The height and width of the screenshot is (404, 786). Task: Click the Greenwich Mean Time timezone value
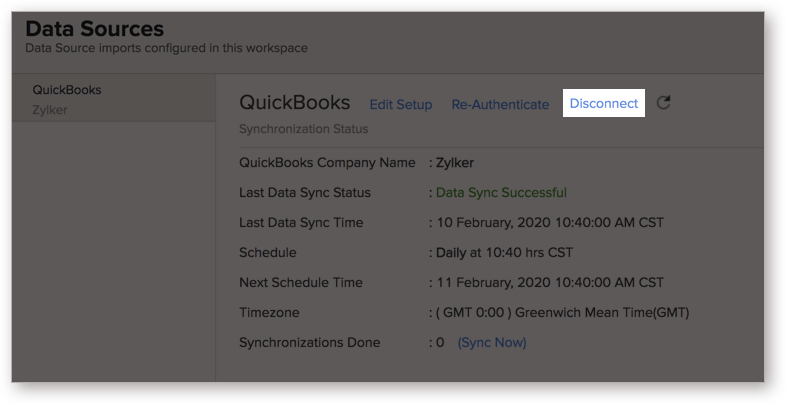tap(562, 312)
